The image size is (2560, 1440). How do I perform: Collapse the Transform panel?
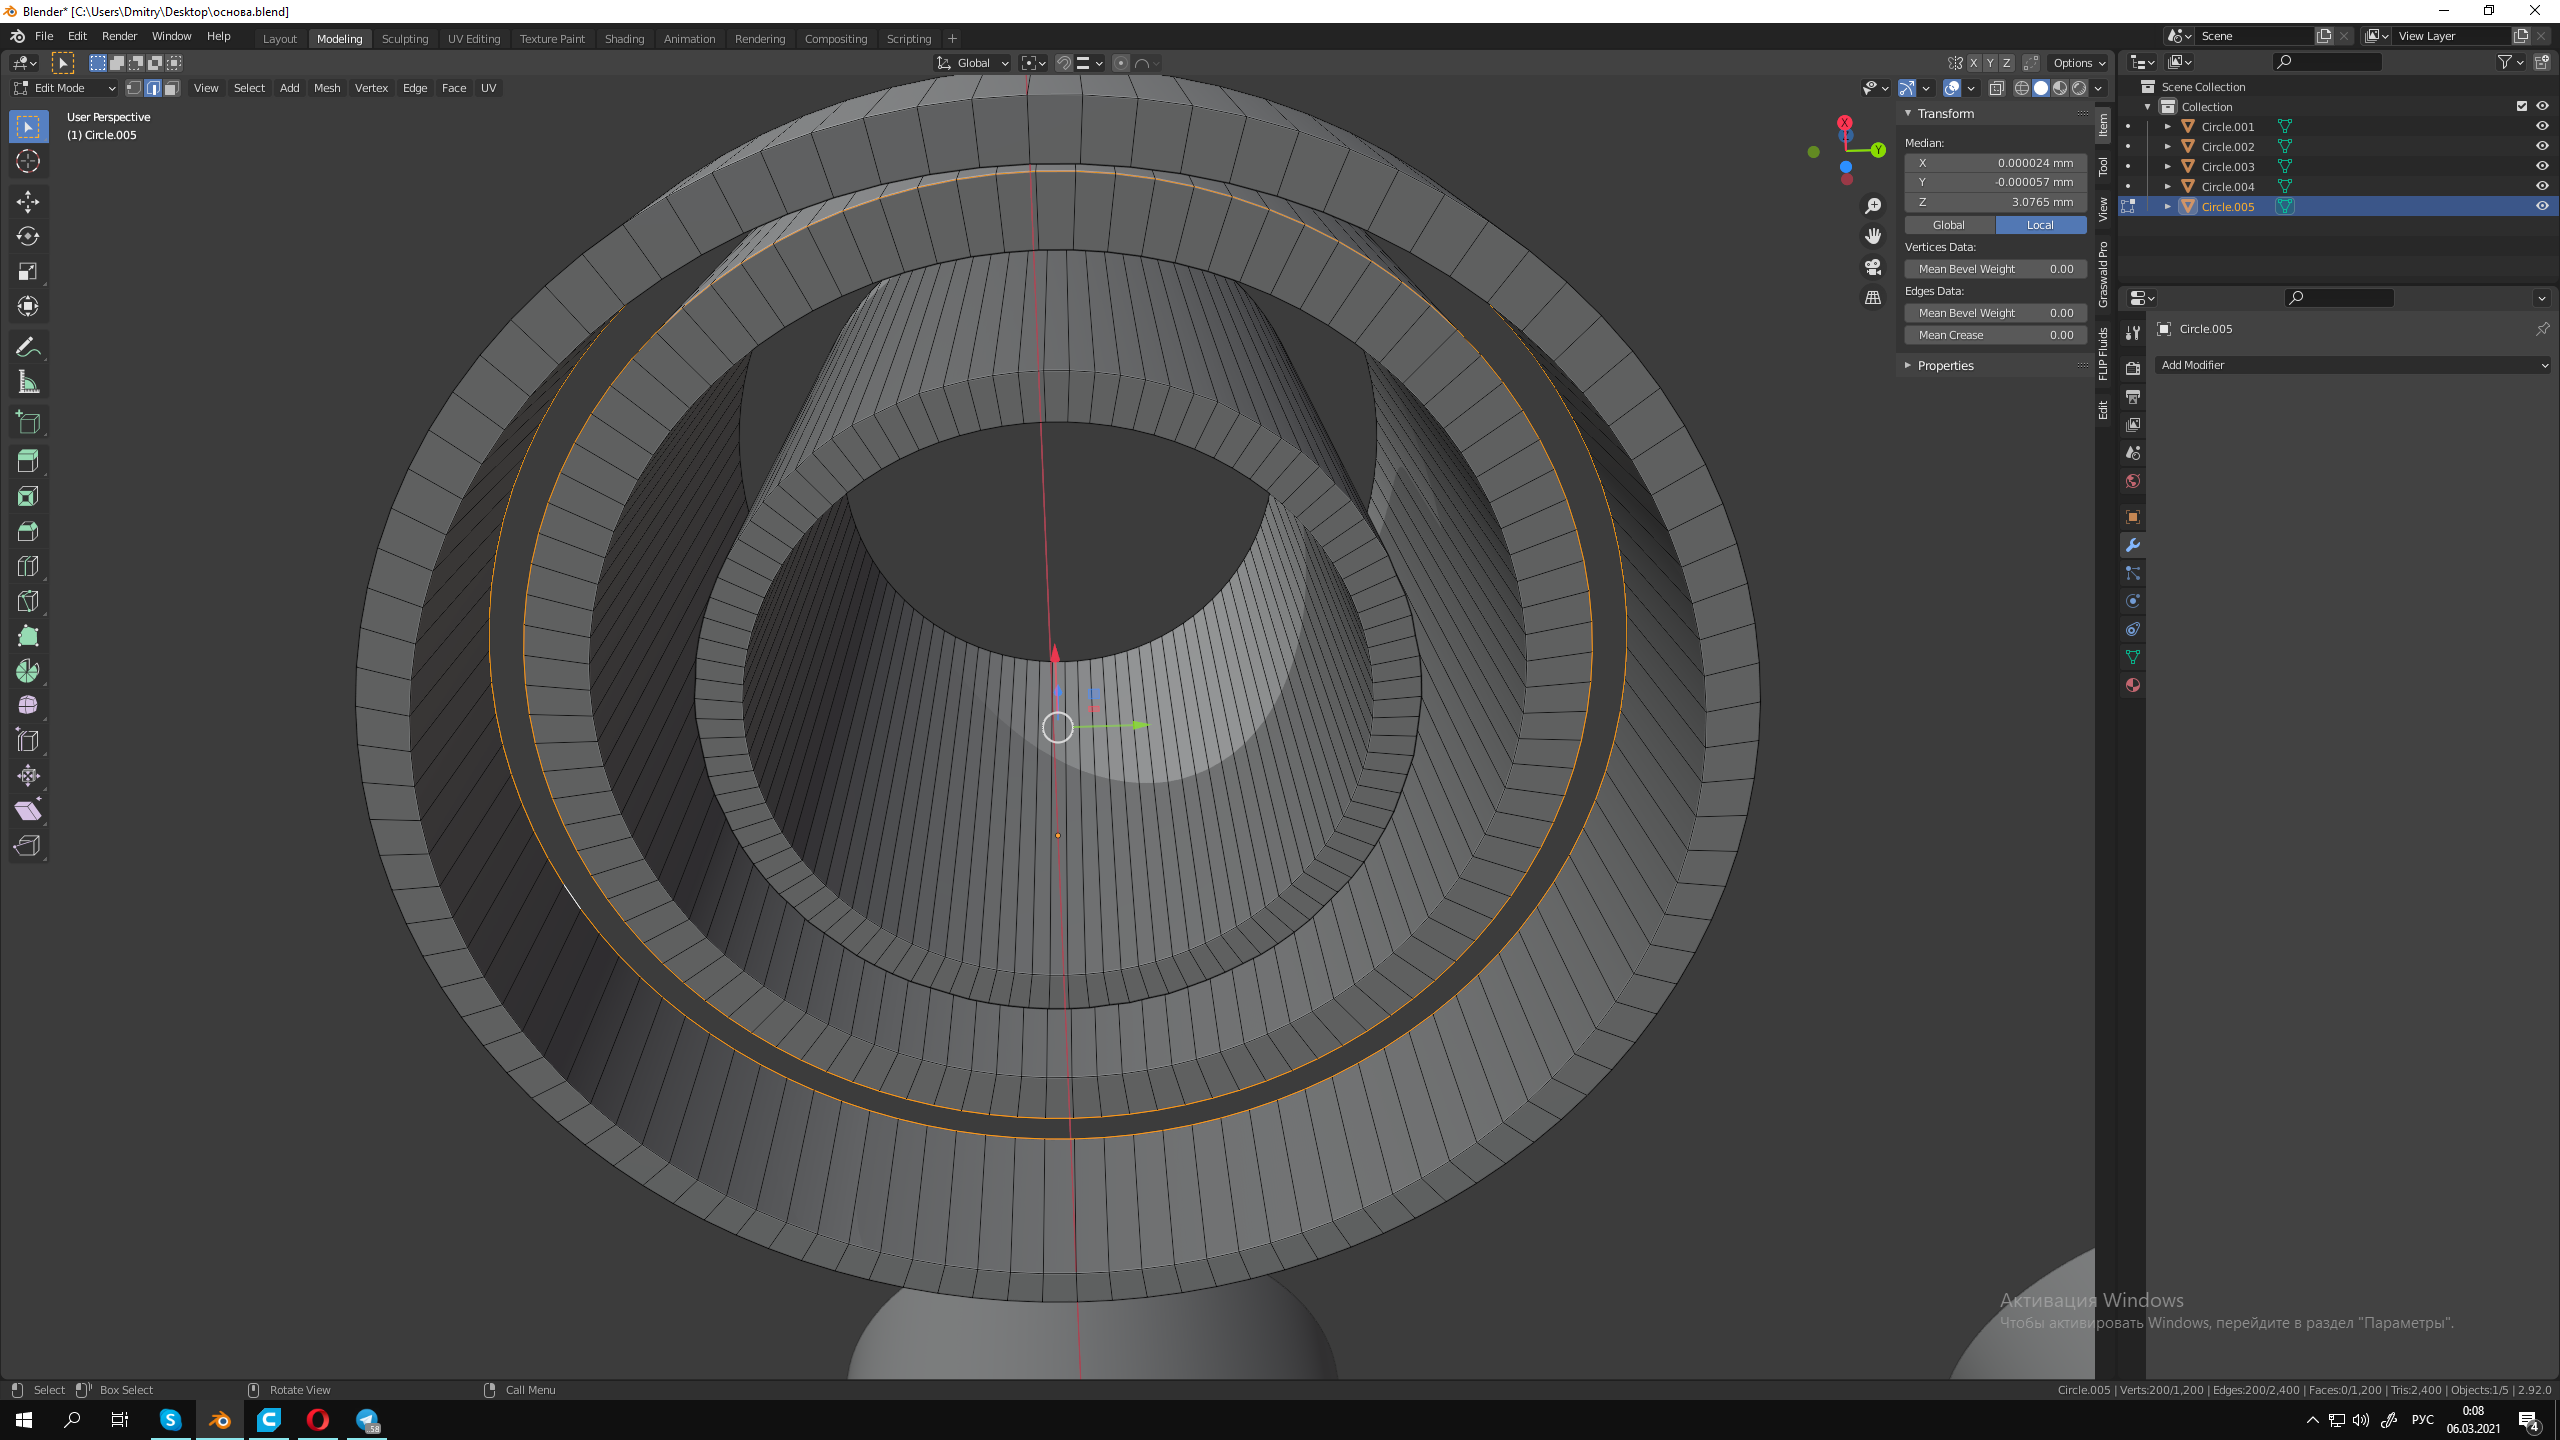[1908, 114]
